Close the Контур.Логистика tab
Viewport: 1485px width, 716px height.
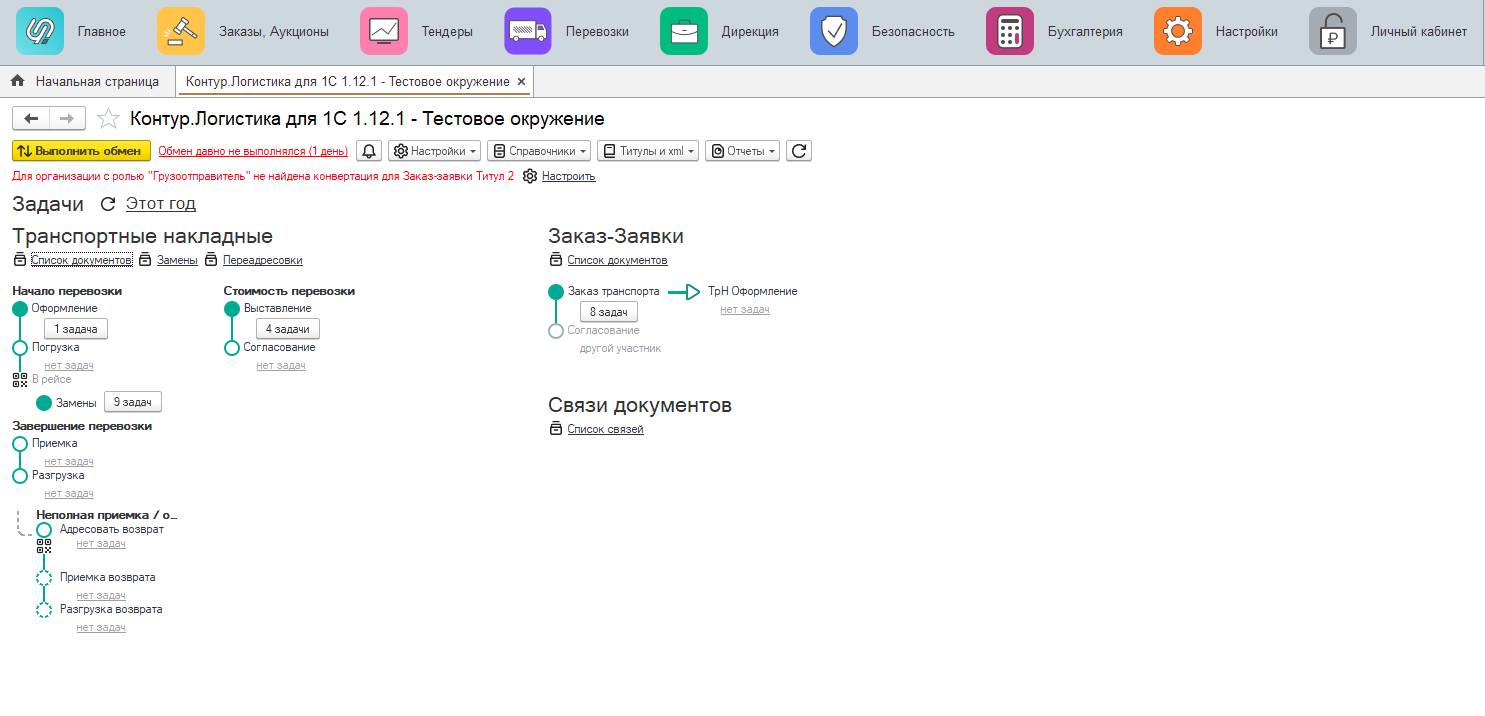click(522, 82)
